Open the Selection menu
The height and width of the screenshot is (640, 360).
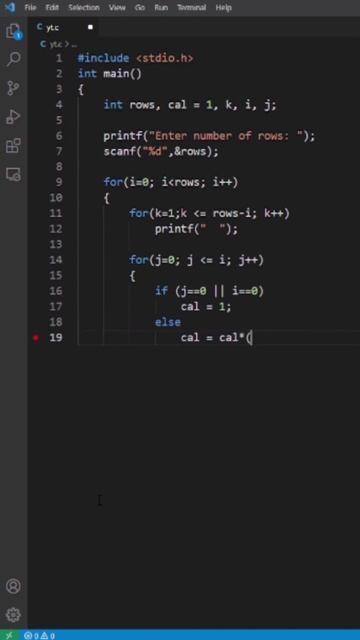pos(84,7)
